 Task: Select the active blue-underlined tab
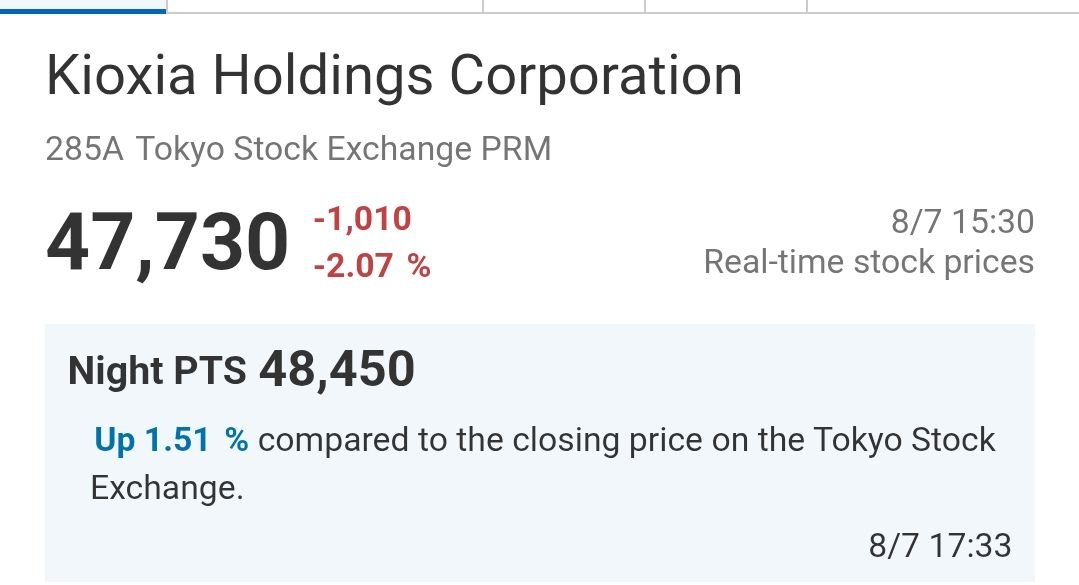(x=83, y=6)
